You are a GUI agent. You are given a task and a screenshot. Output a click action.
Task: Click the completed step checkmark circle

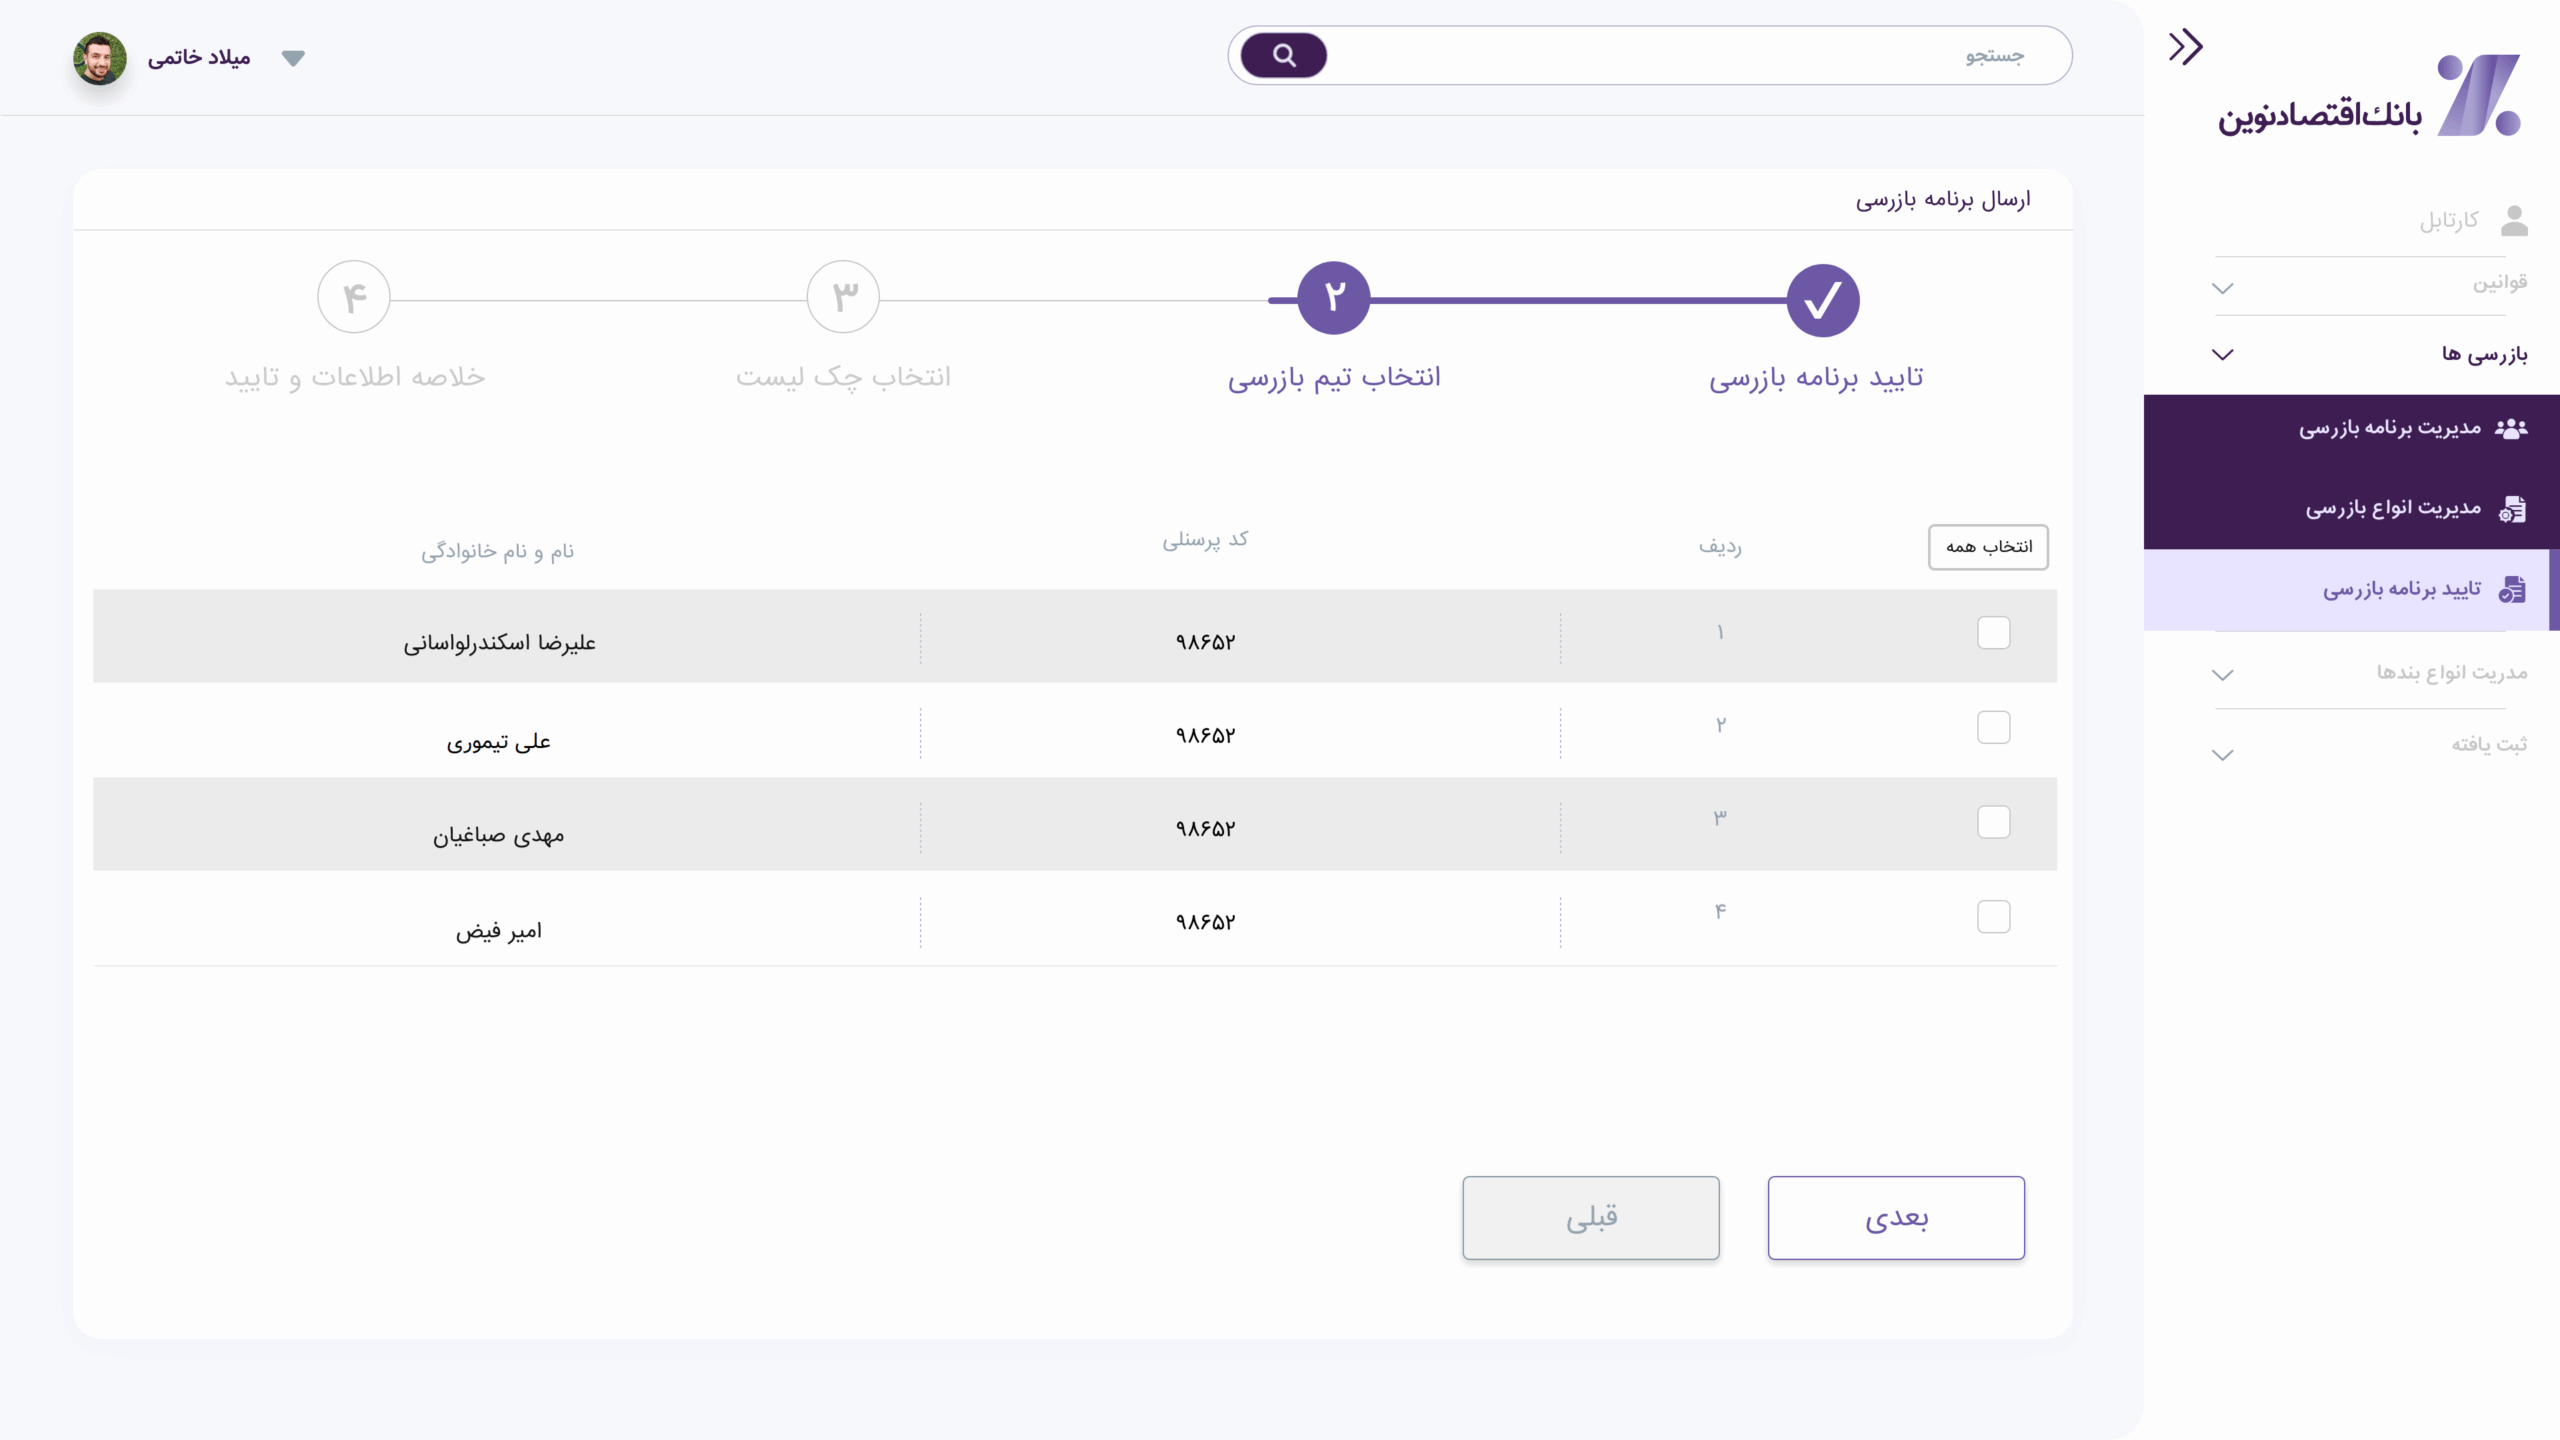1822,300
